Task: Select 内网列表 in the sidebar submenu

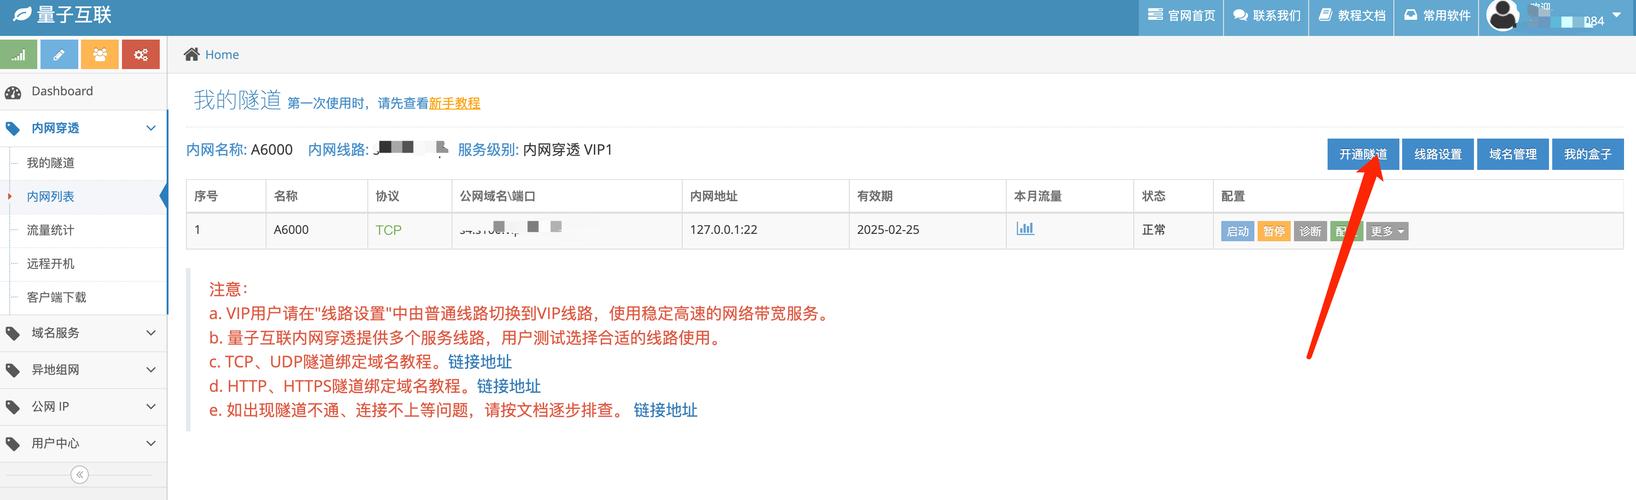Action: coord(51,197)
